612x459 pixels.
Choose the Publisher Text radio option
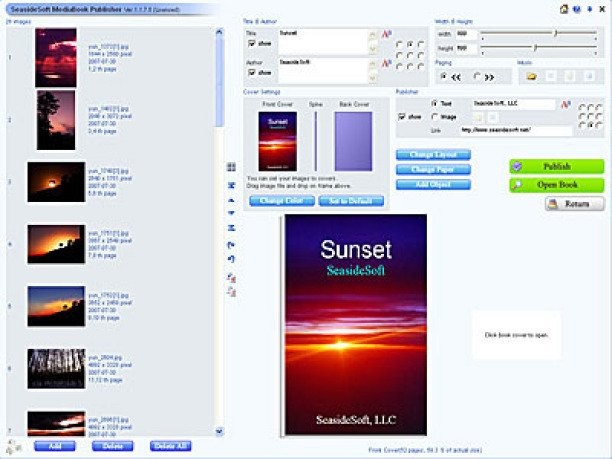(434, 103)
